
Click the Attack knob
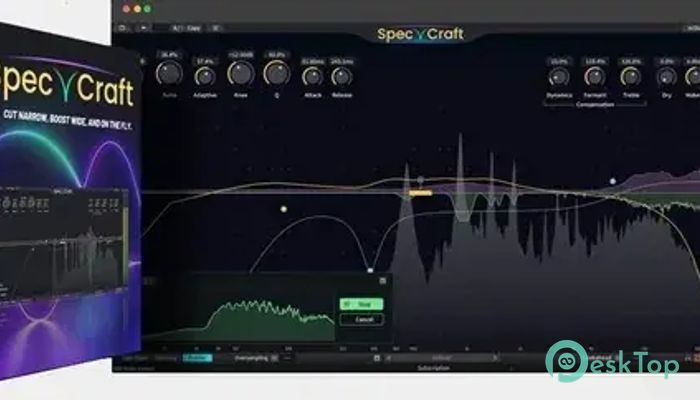click(313, 76)
